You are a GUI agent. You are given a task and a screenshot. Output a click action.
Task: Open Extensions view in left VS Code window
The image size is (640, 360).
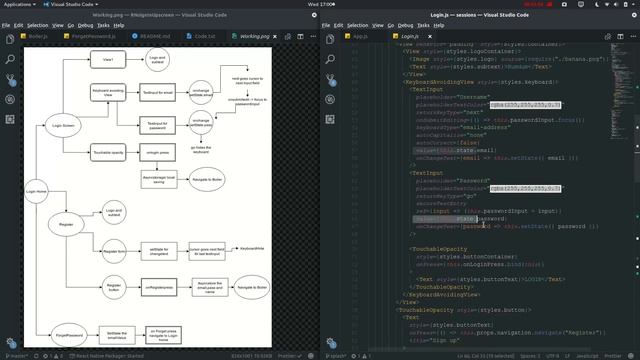pos(10,119)
